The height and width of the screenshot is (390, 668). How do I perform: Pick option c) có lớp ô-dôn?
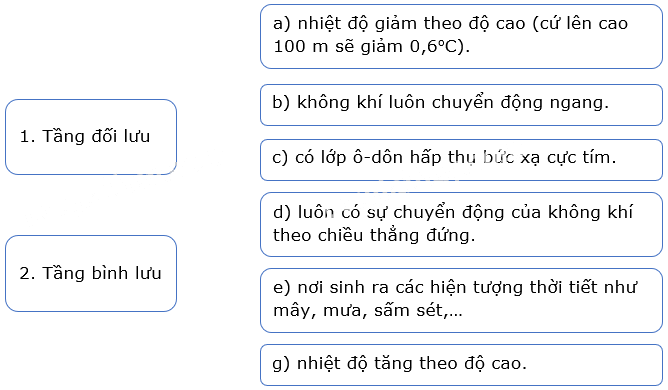[461, 160]
